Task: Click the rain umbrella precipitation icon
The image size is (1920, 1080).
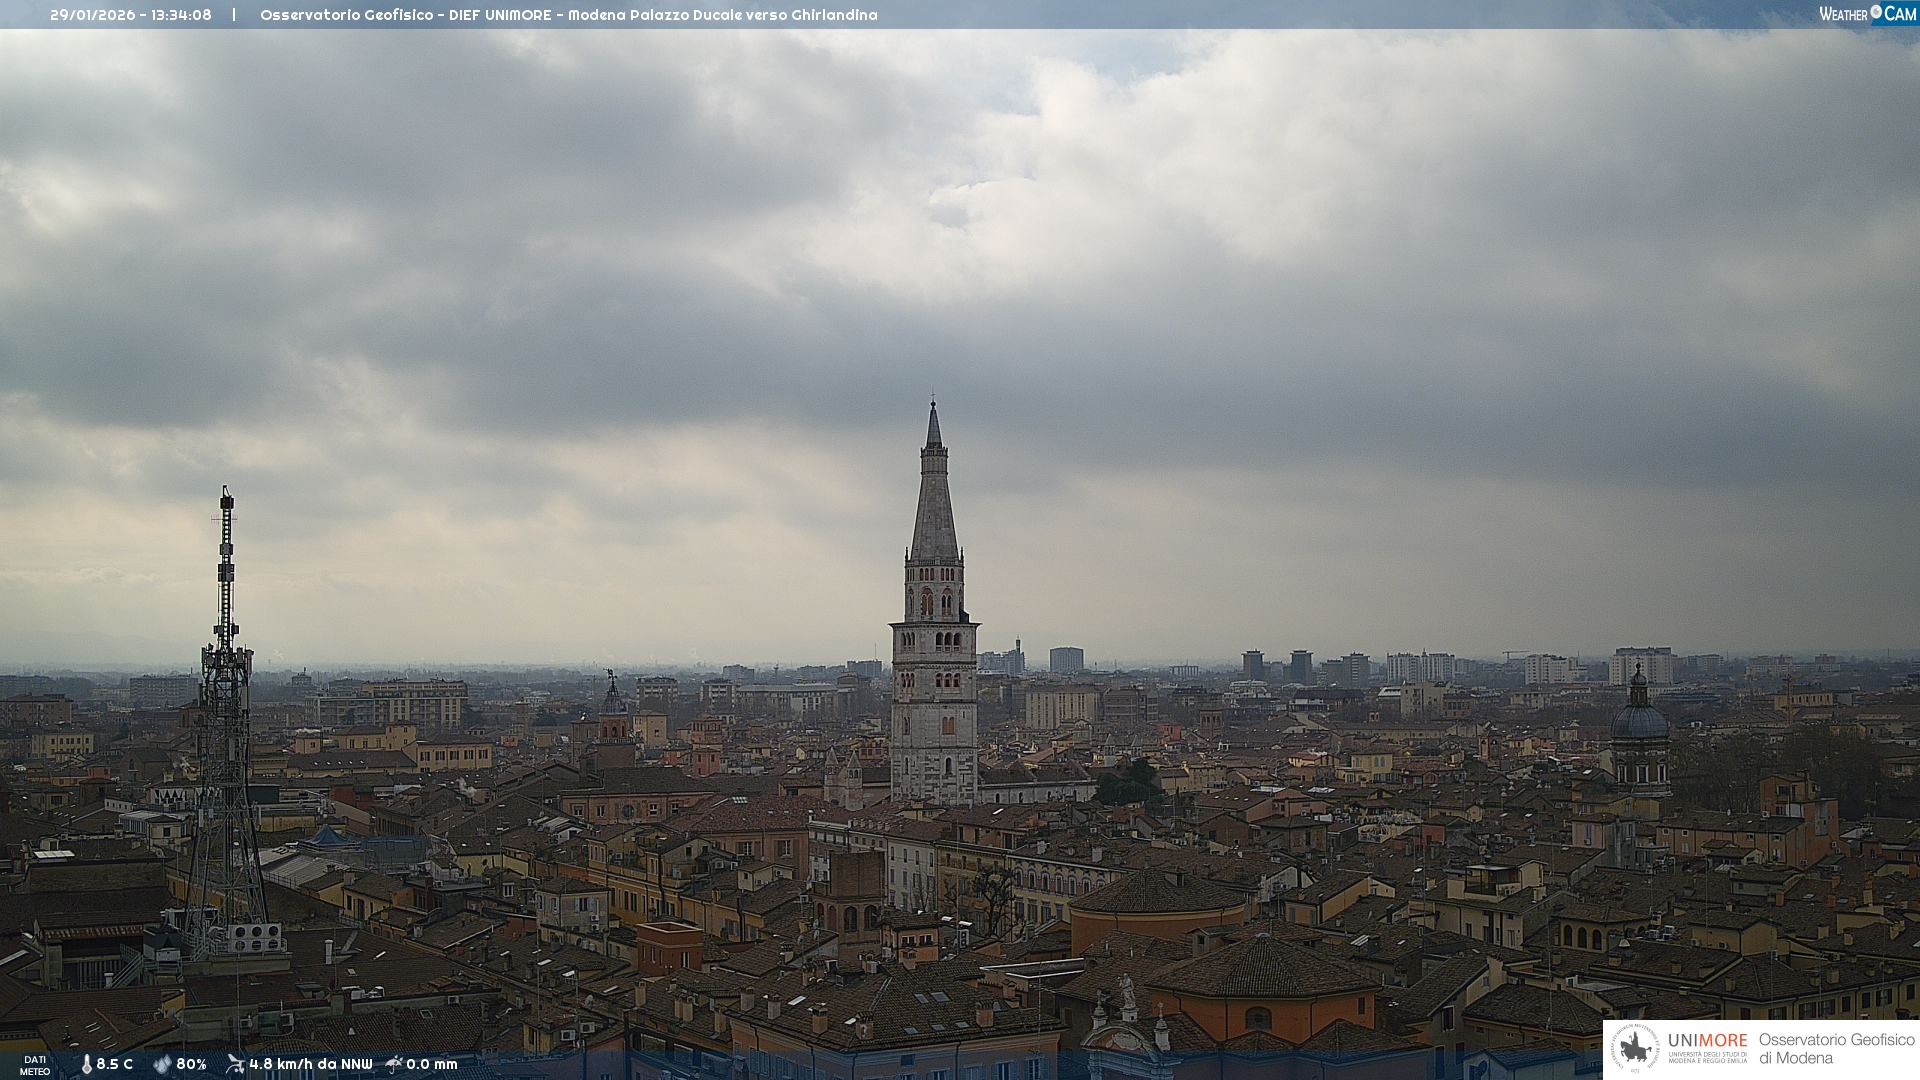Action: pos(394,1064)
